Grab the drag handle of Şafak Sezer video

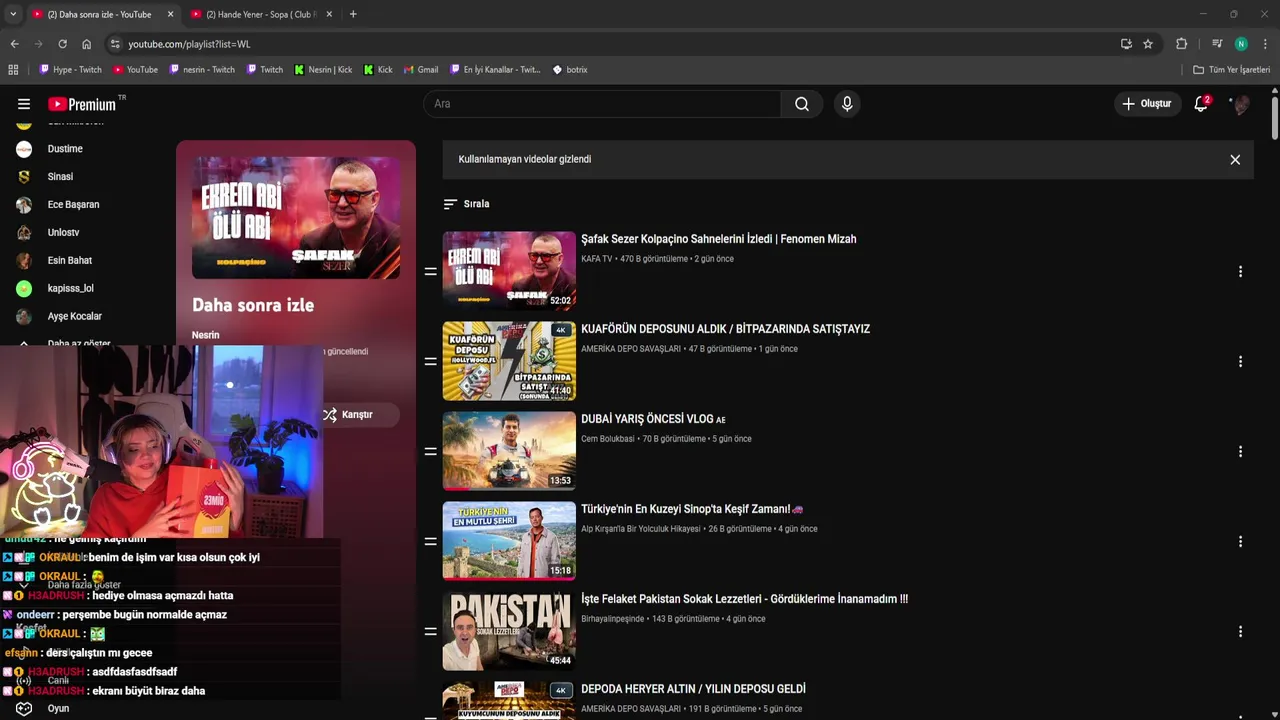430,272
